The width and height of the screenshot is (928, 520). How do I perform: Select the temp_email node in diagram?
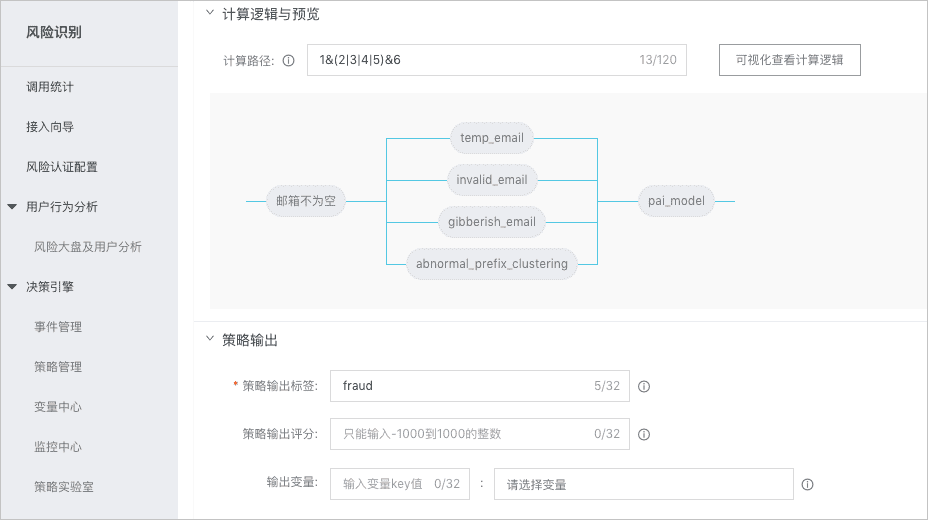coord(492,138)
